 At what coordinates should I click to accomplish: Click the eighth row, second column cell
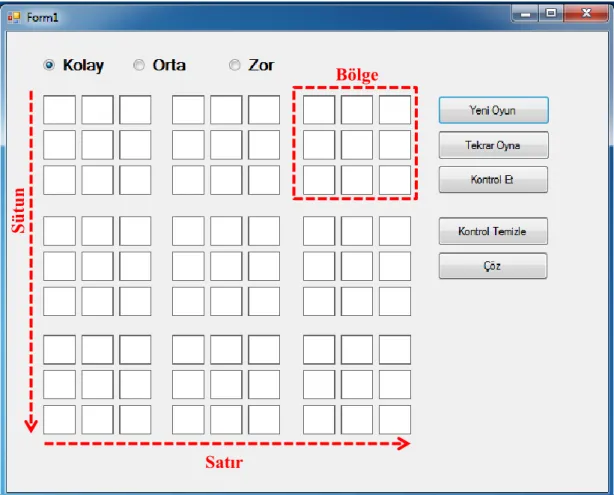tap(98, 385)
